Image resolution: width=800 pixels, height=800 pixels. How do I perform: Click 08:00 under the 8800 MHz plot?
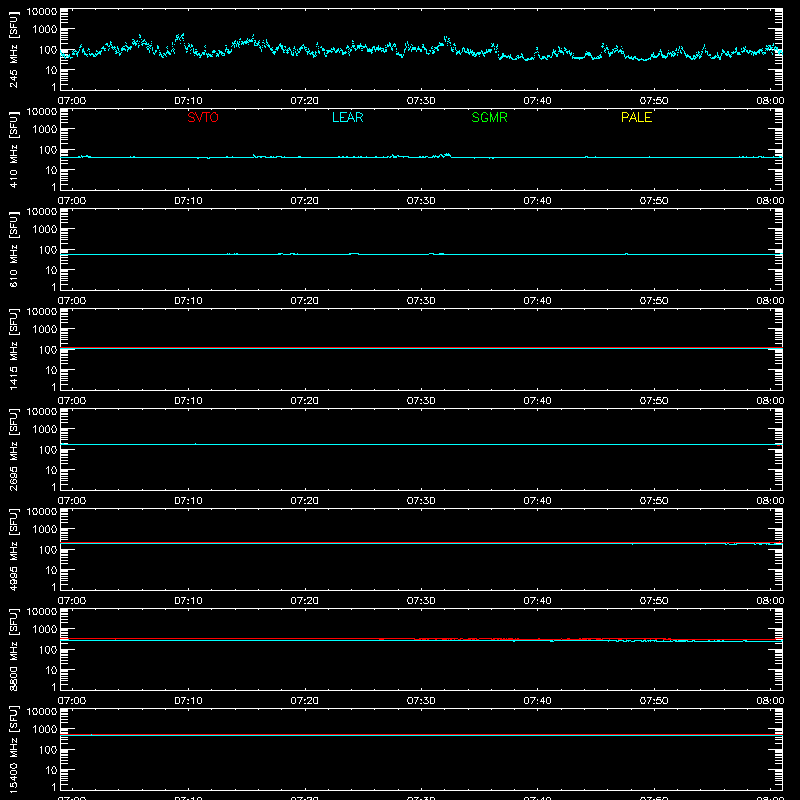[x=770, y=701]
